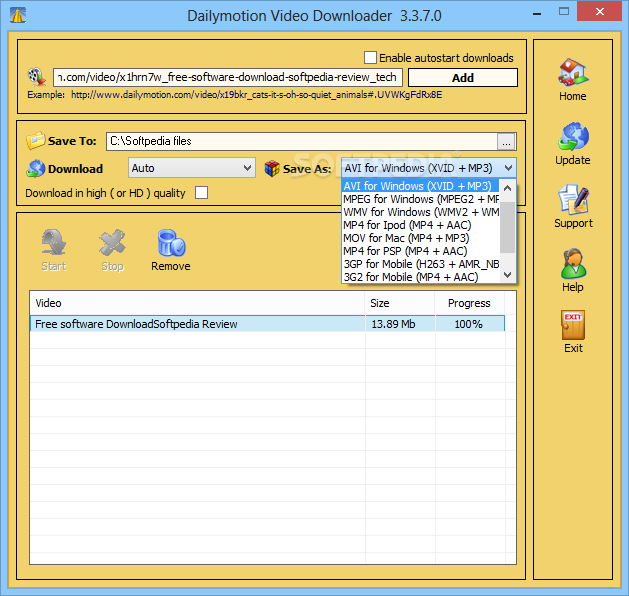629x596 pixels.
Task: Enable autostart downloads checkbox
Action: coord(370,57)
